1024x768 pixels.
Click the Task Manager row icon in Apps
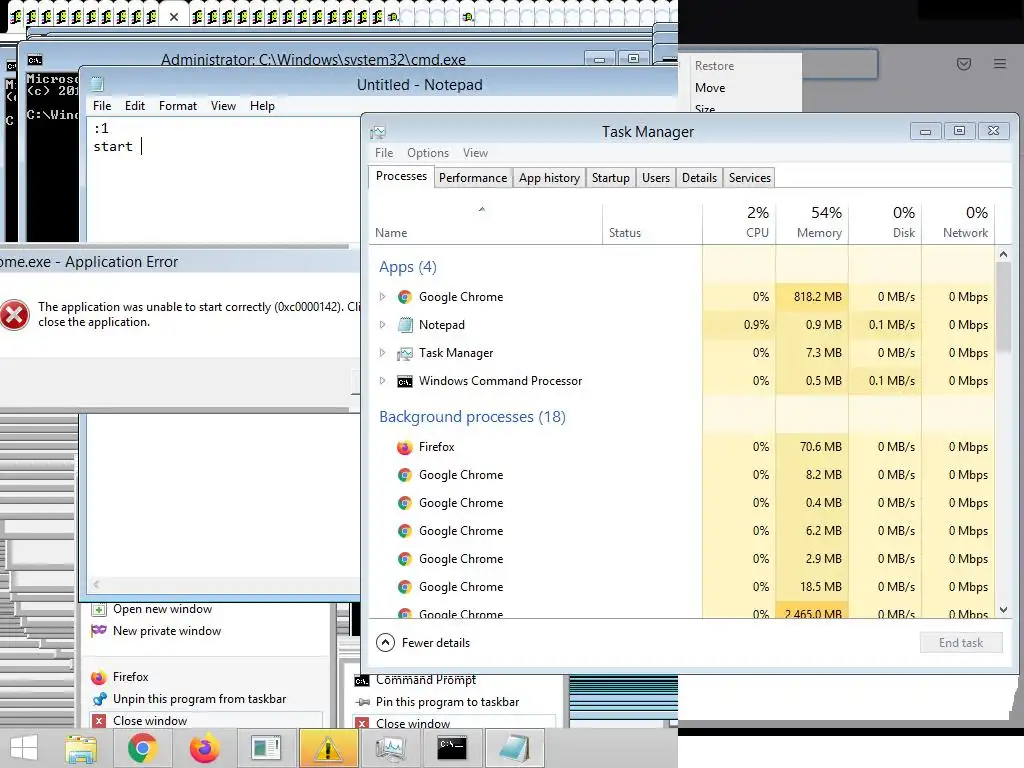(405, 353)
